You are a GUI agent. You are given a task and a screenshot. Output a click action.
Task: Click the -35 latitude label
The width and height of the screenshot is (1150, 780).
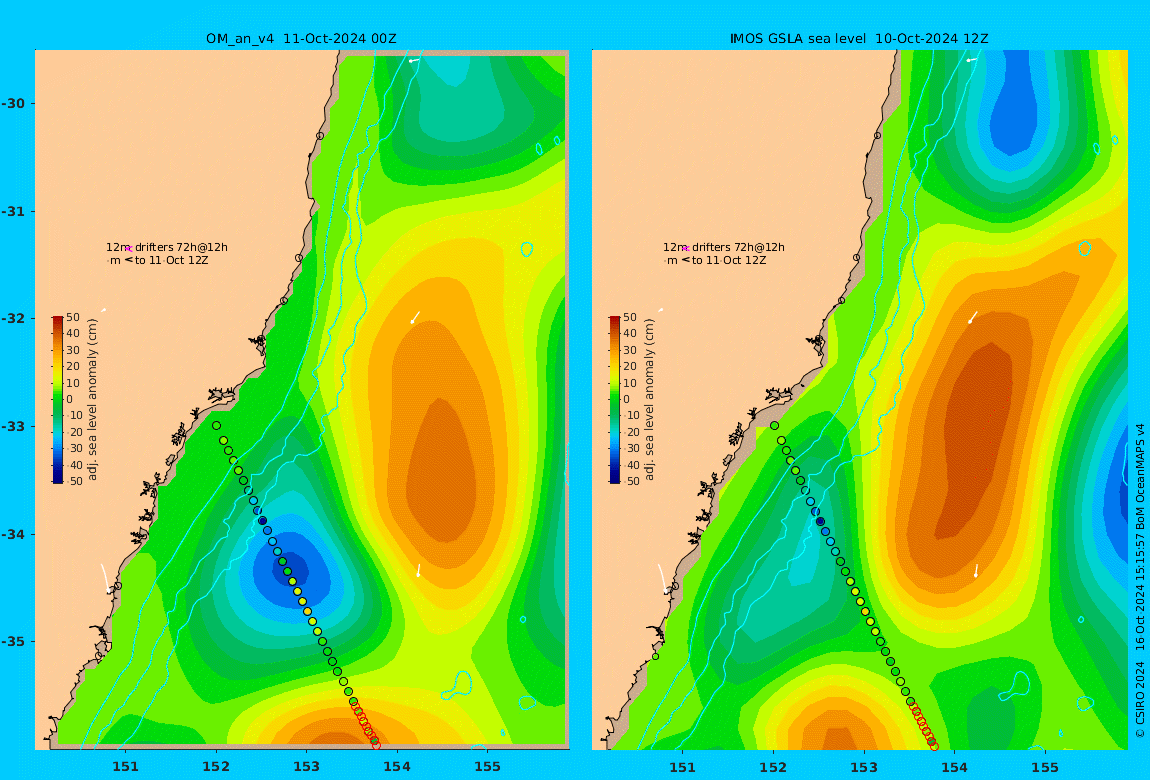coord(12,641)
